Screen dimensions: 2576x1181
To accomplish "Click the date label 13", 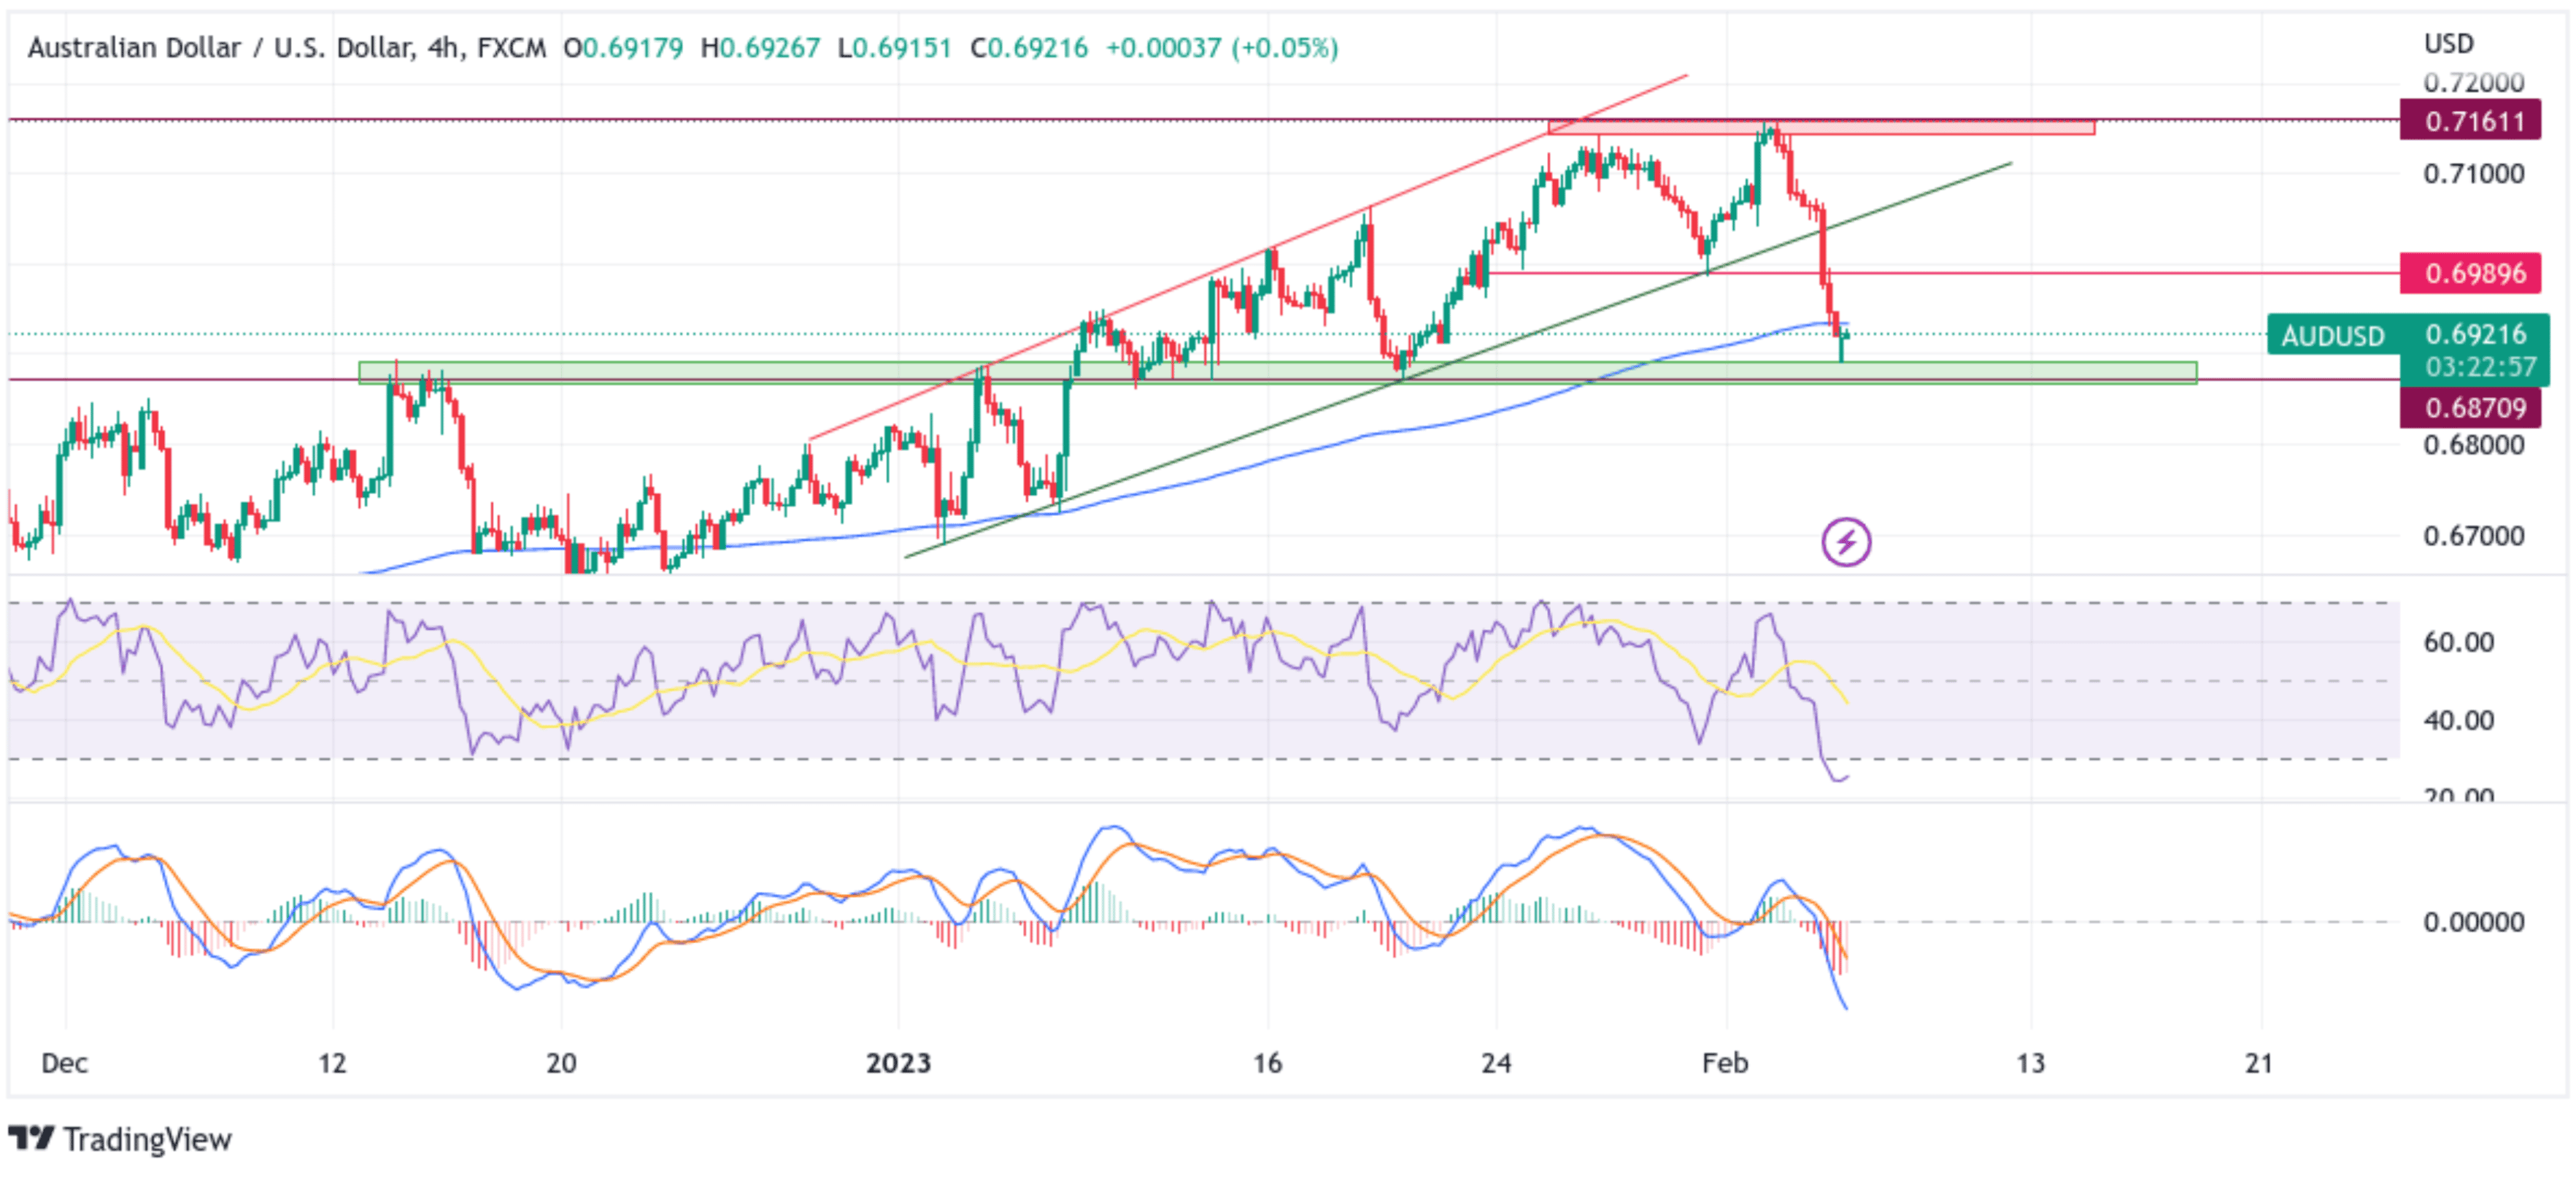I will point(2030,1063).
